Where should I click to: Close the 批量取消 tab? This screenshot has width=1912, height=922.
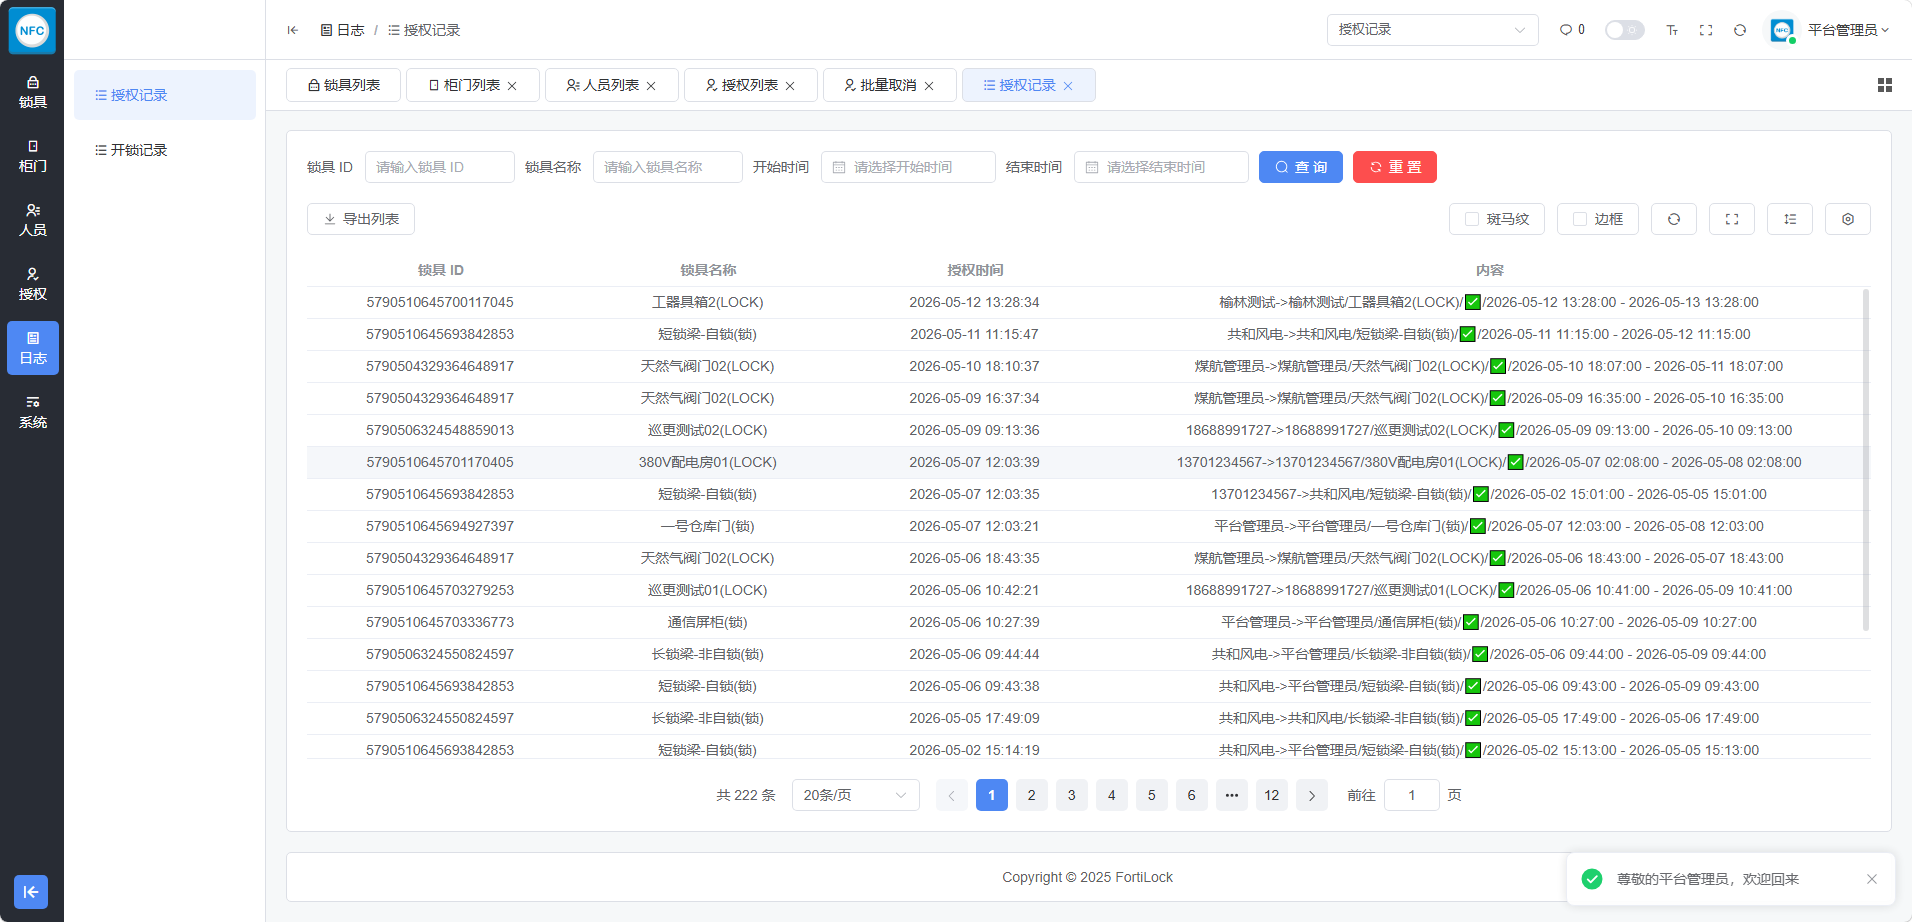click(929, 86)
